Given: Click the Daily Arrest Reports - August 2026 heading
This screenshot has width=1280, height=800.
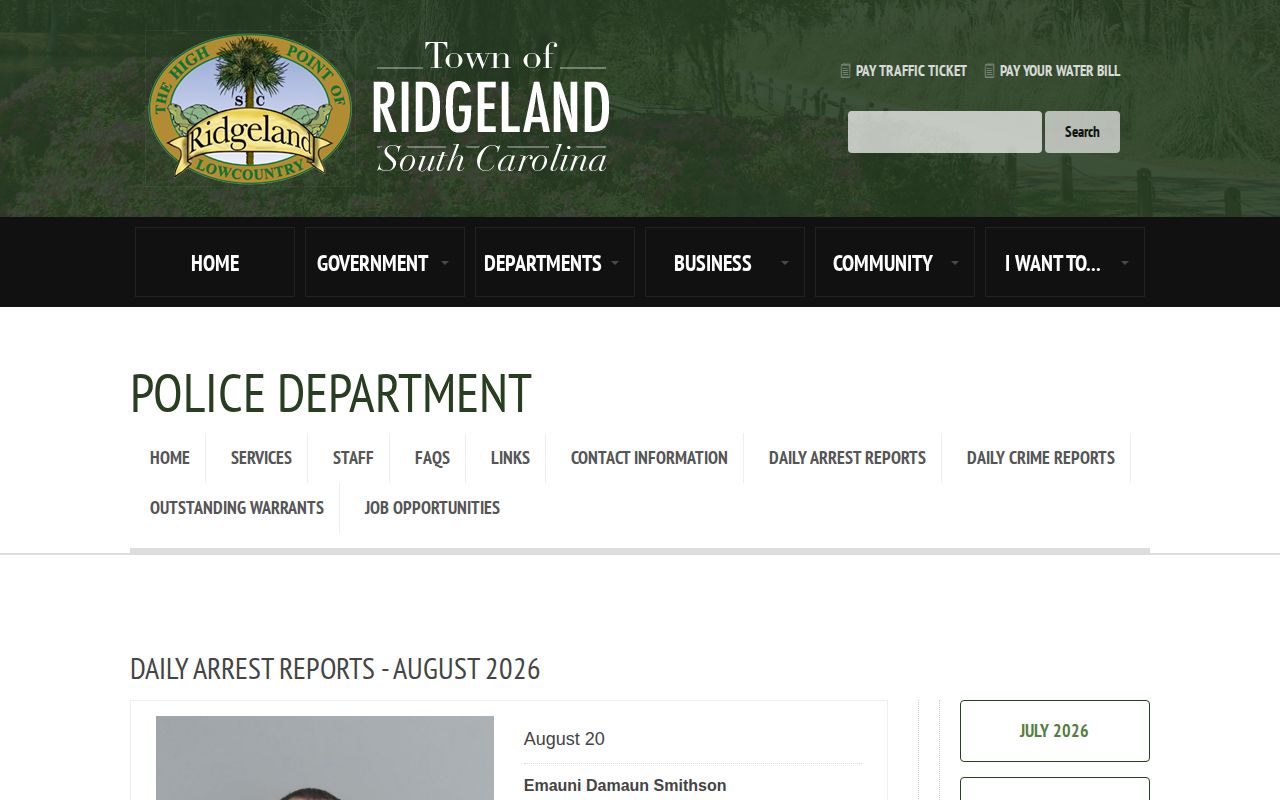Looking at the screenshot, I should (335, 669).
